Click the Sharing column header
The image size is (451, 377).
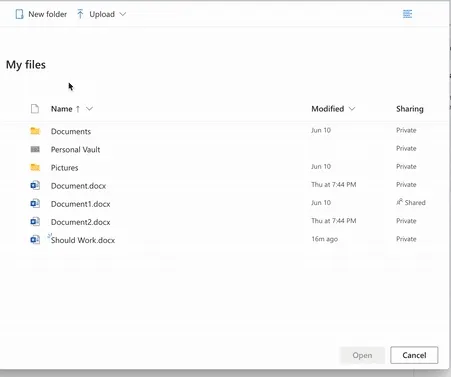(x=410, y=109)
